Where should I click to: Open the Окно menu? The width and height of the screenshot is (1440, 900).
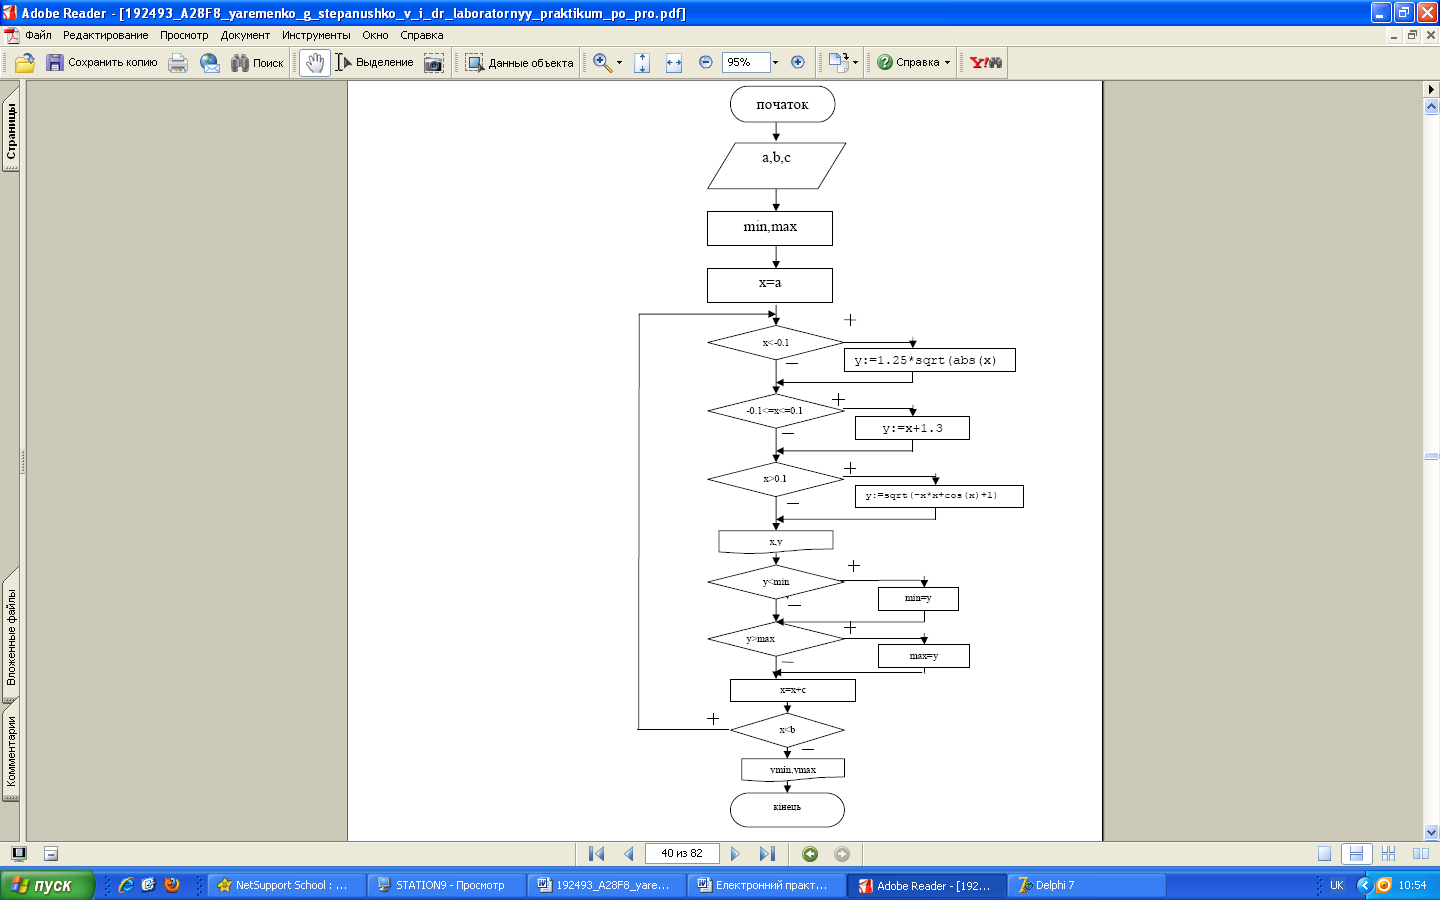point(375,35)
